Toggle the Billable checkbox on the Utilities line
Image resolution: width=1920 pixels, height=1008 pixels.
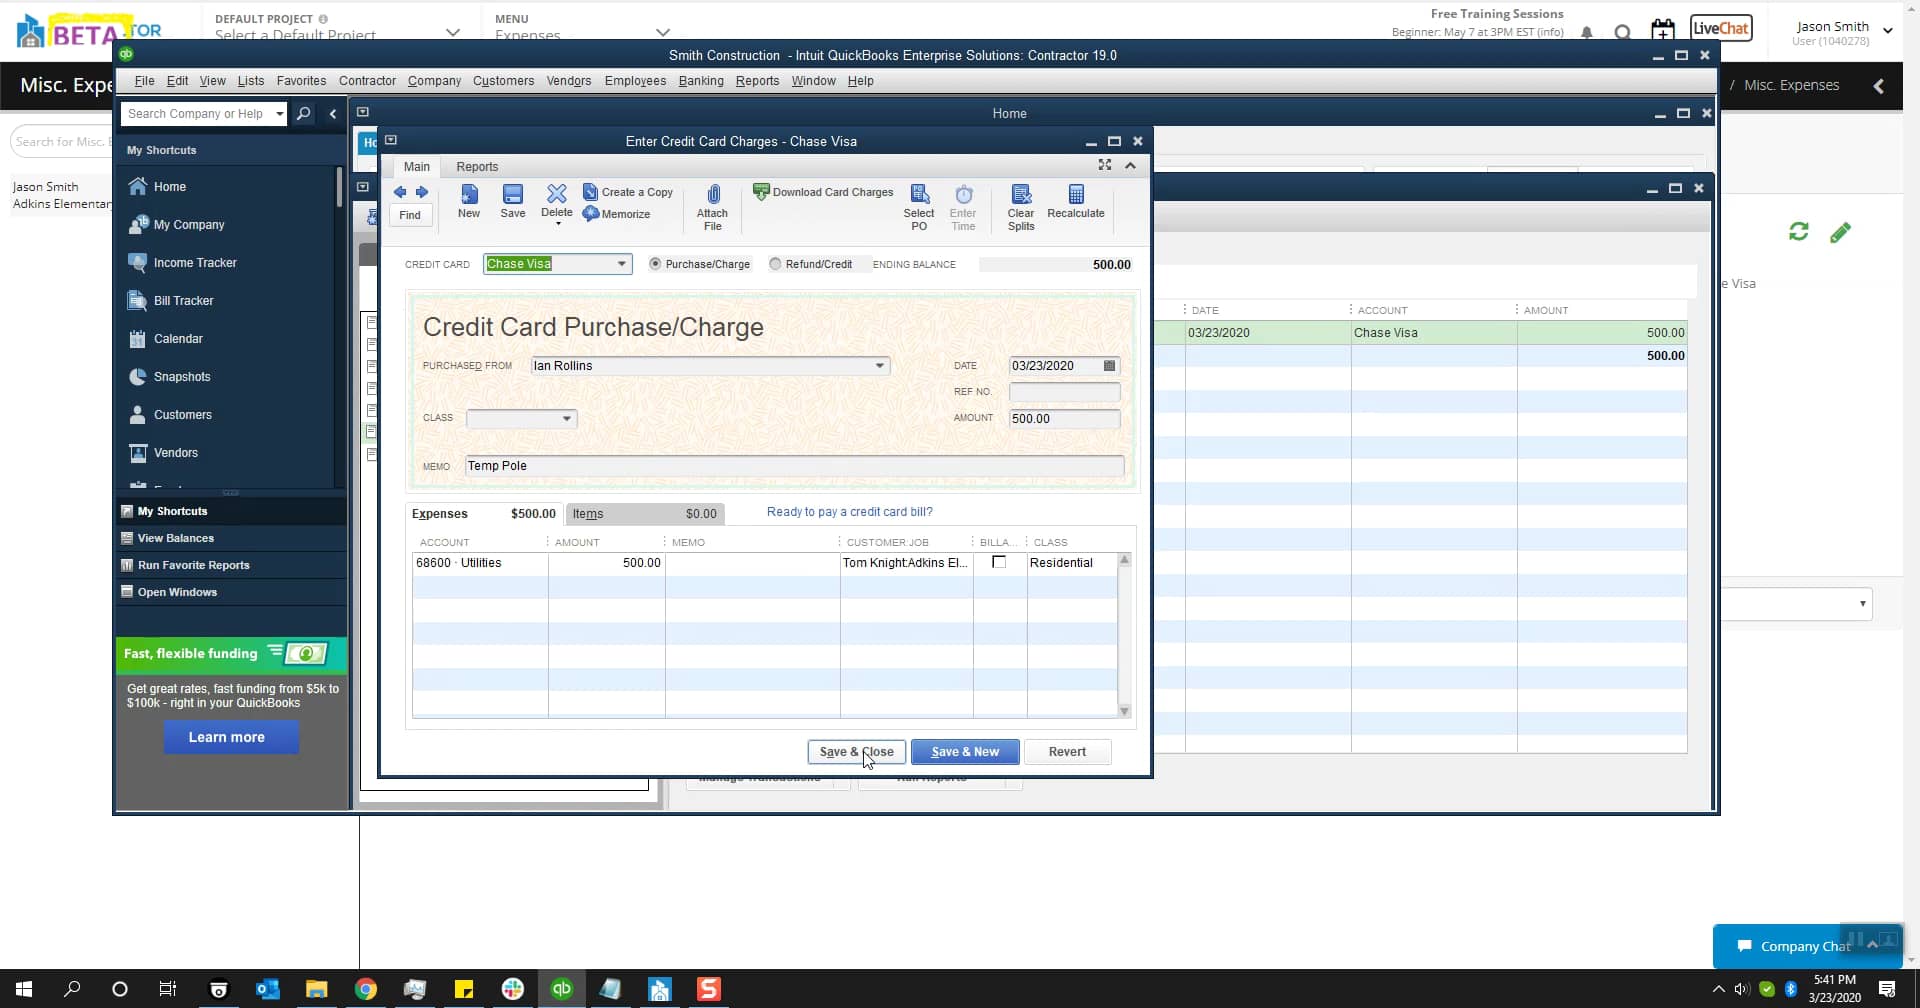pos(999,562)
